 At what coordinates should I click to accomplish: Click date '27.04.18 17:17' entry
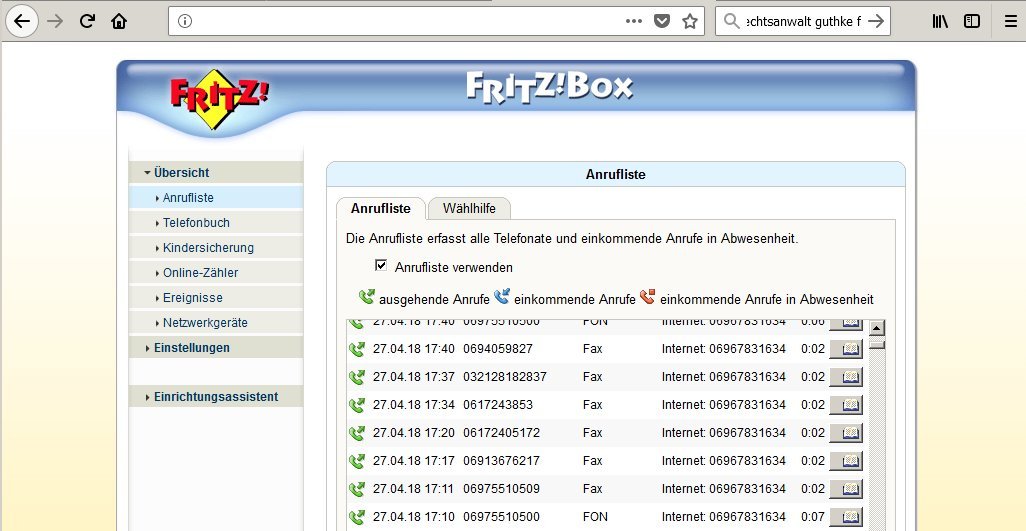(414, 461)
